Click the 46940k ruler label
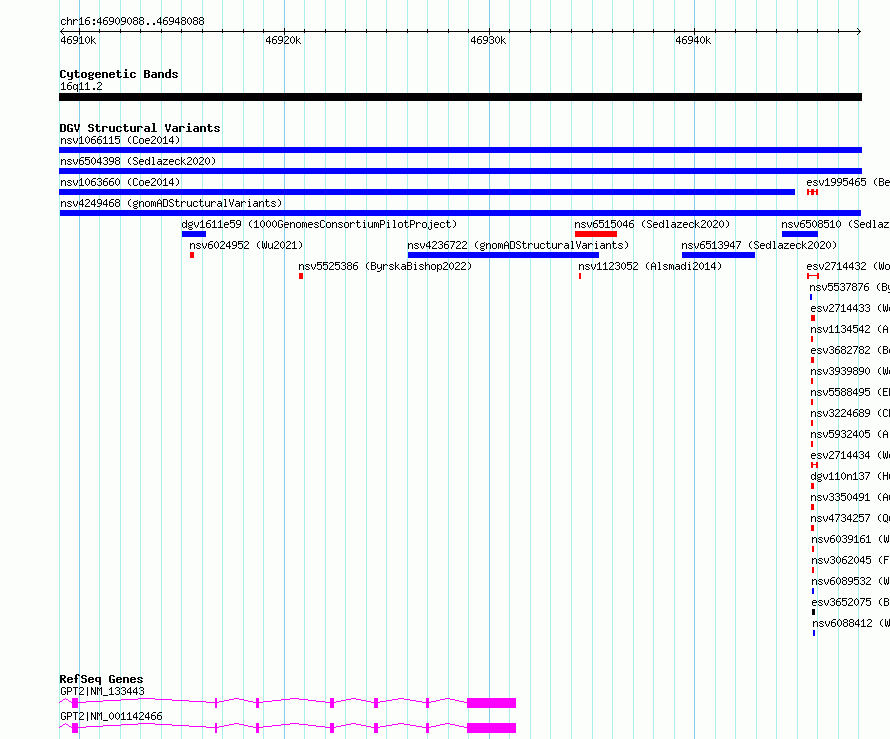Image resolution: width=890 pixels, height=739 pixels. coord(693,40)
